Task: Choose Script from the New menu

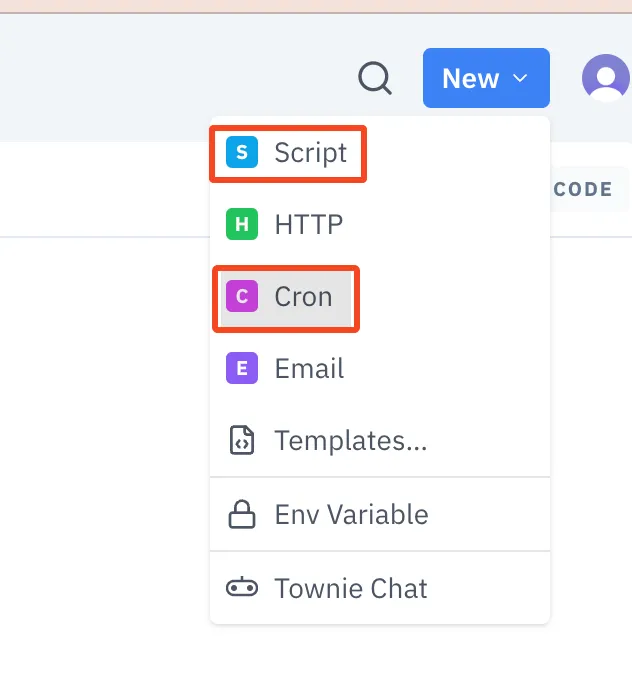Action: [310, 152]
